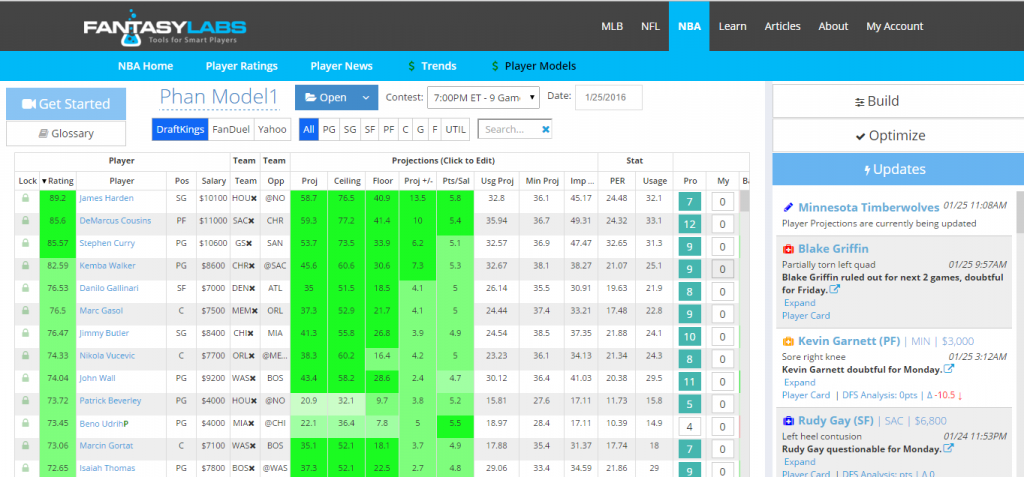Open external link icon for Blake Griffin news
This screenshot has height=477, width=1024.
[834, 289]
